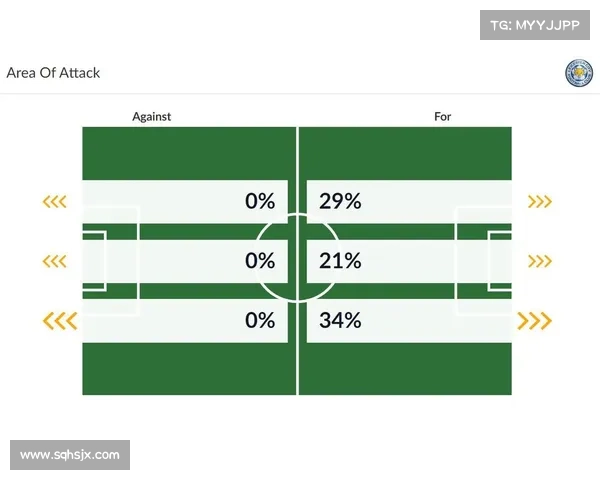The image size is (600, 480).
Task: Select the 21% central attack value
Action: [x=340, y=261]
